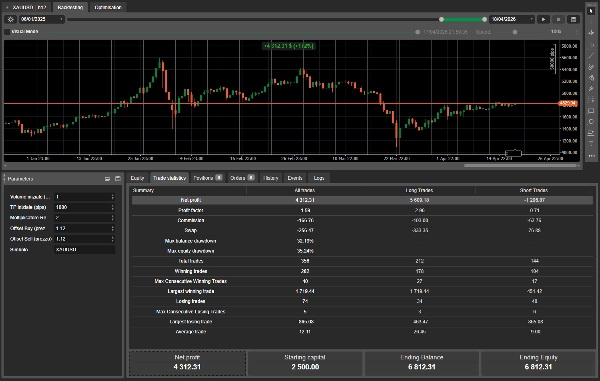Screen dimensions: 600x381
Task: Click Offset Buy stepper arrows
Action: click(x=112, y=228)
